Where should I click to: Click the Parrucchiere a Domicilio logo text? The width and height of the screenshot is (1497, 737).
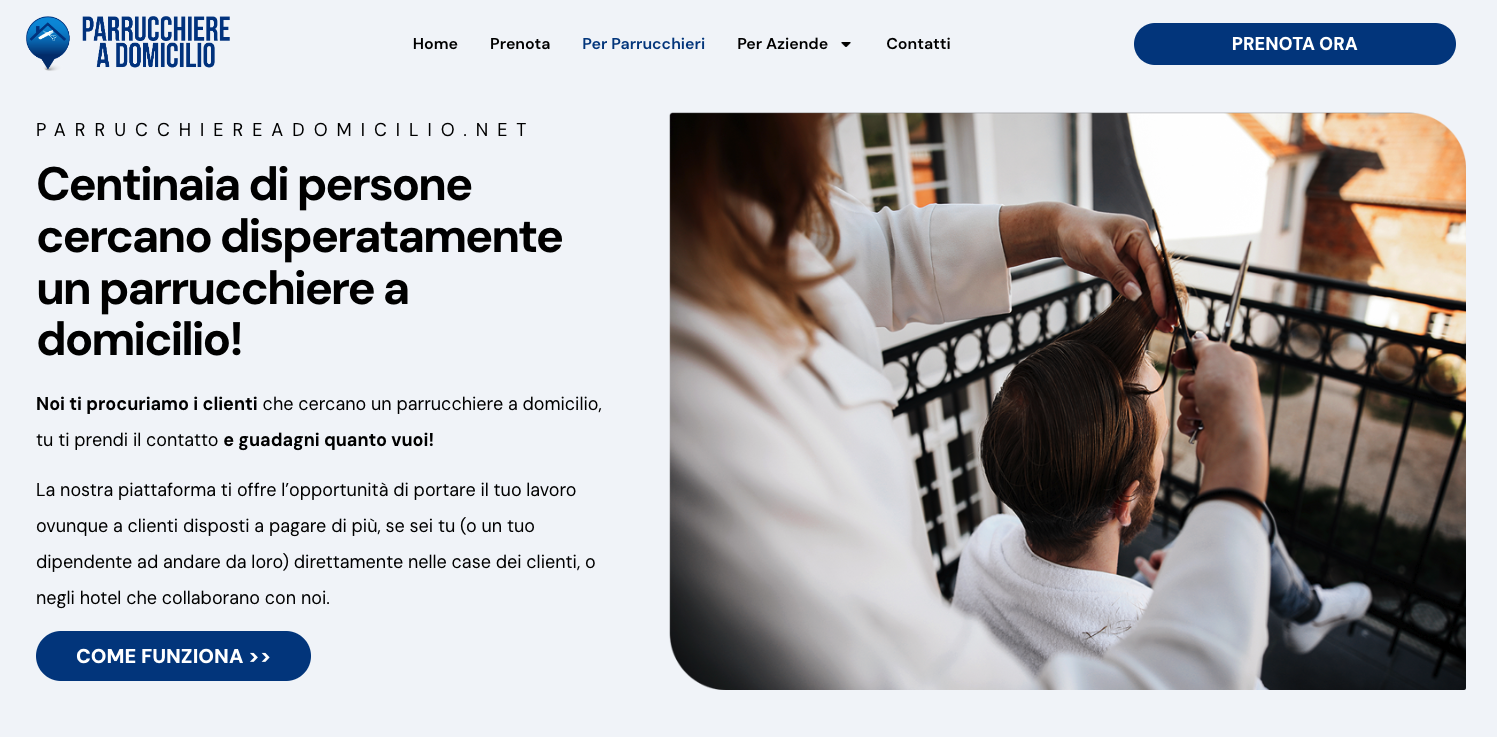156,43
